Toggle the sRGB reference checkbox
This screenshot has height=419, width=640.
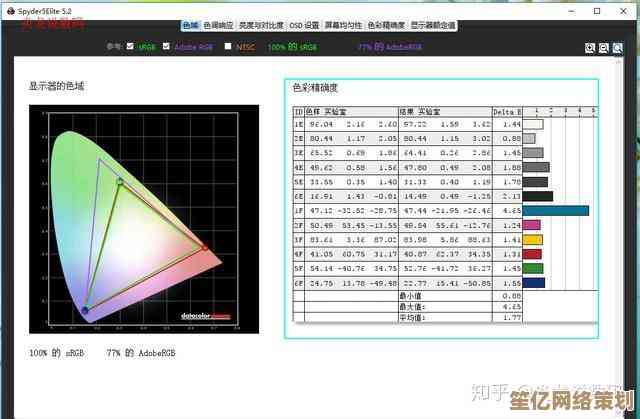point(131,46)
